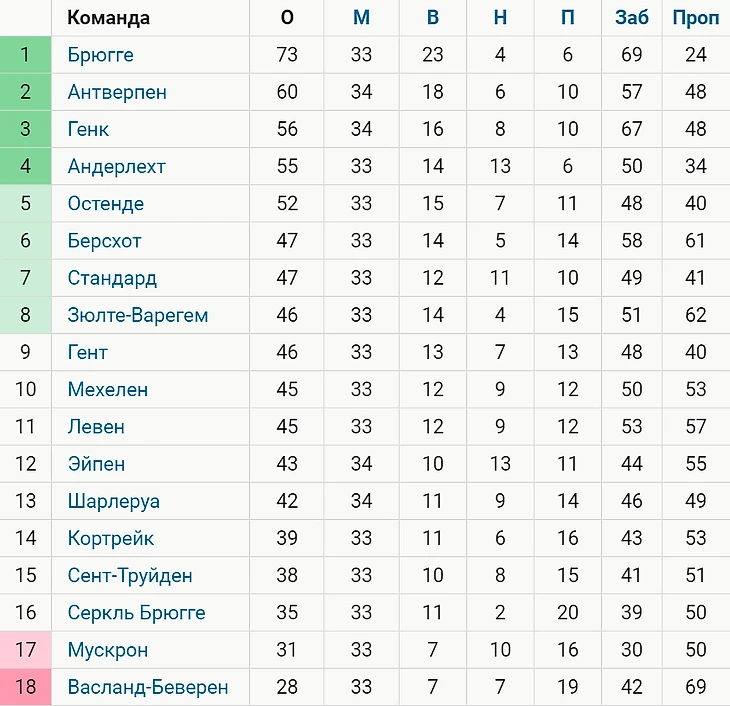Open the Генк team page
This screenshot has height=706, width=730.
[x=88, y=129]
